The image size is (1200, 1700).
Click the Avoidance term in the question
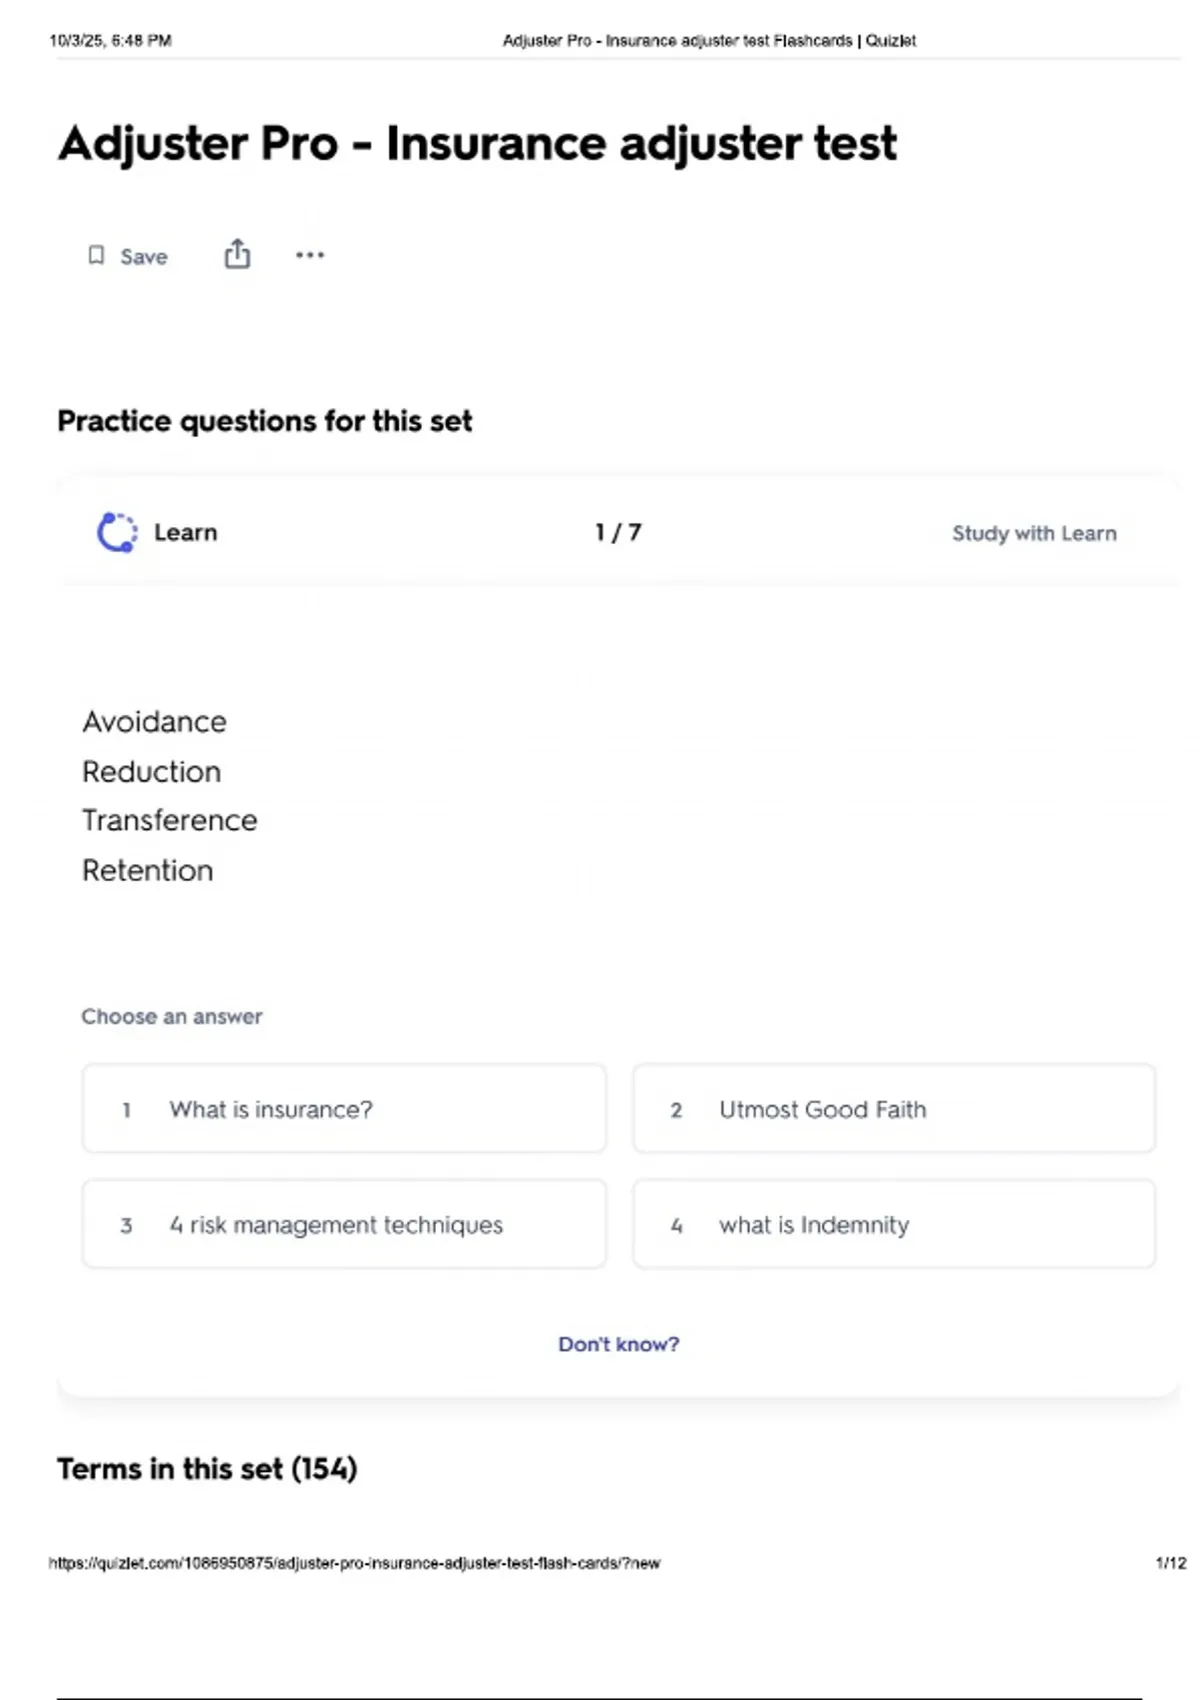click(x=154, y=722)
